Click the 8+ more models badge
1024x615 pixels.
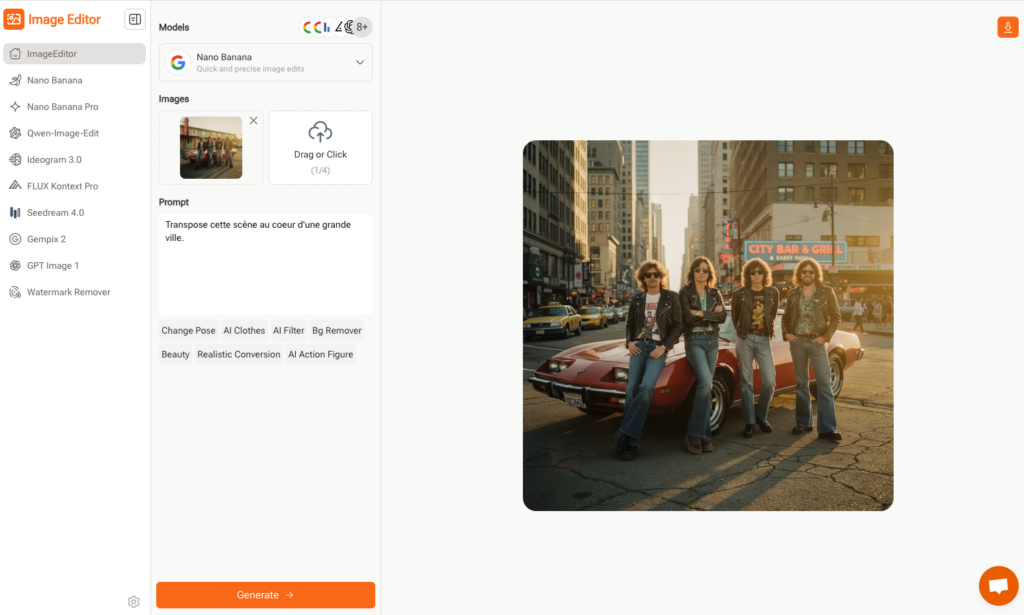pyautogui.click(x=361, y=27)
